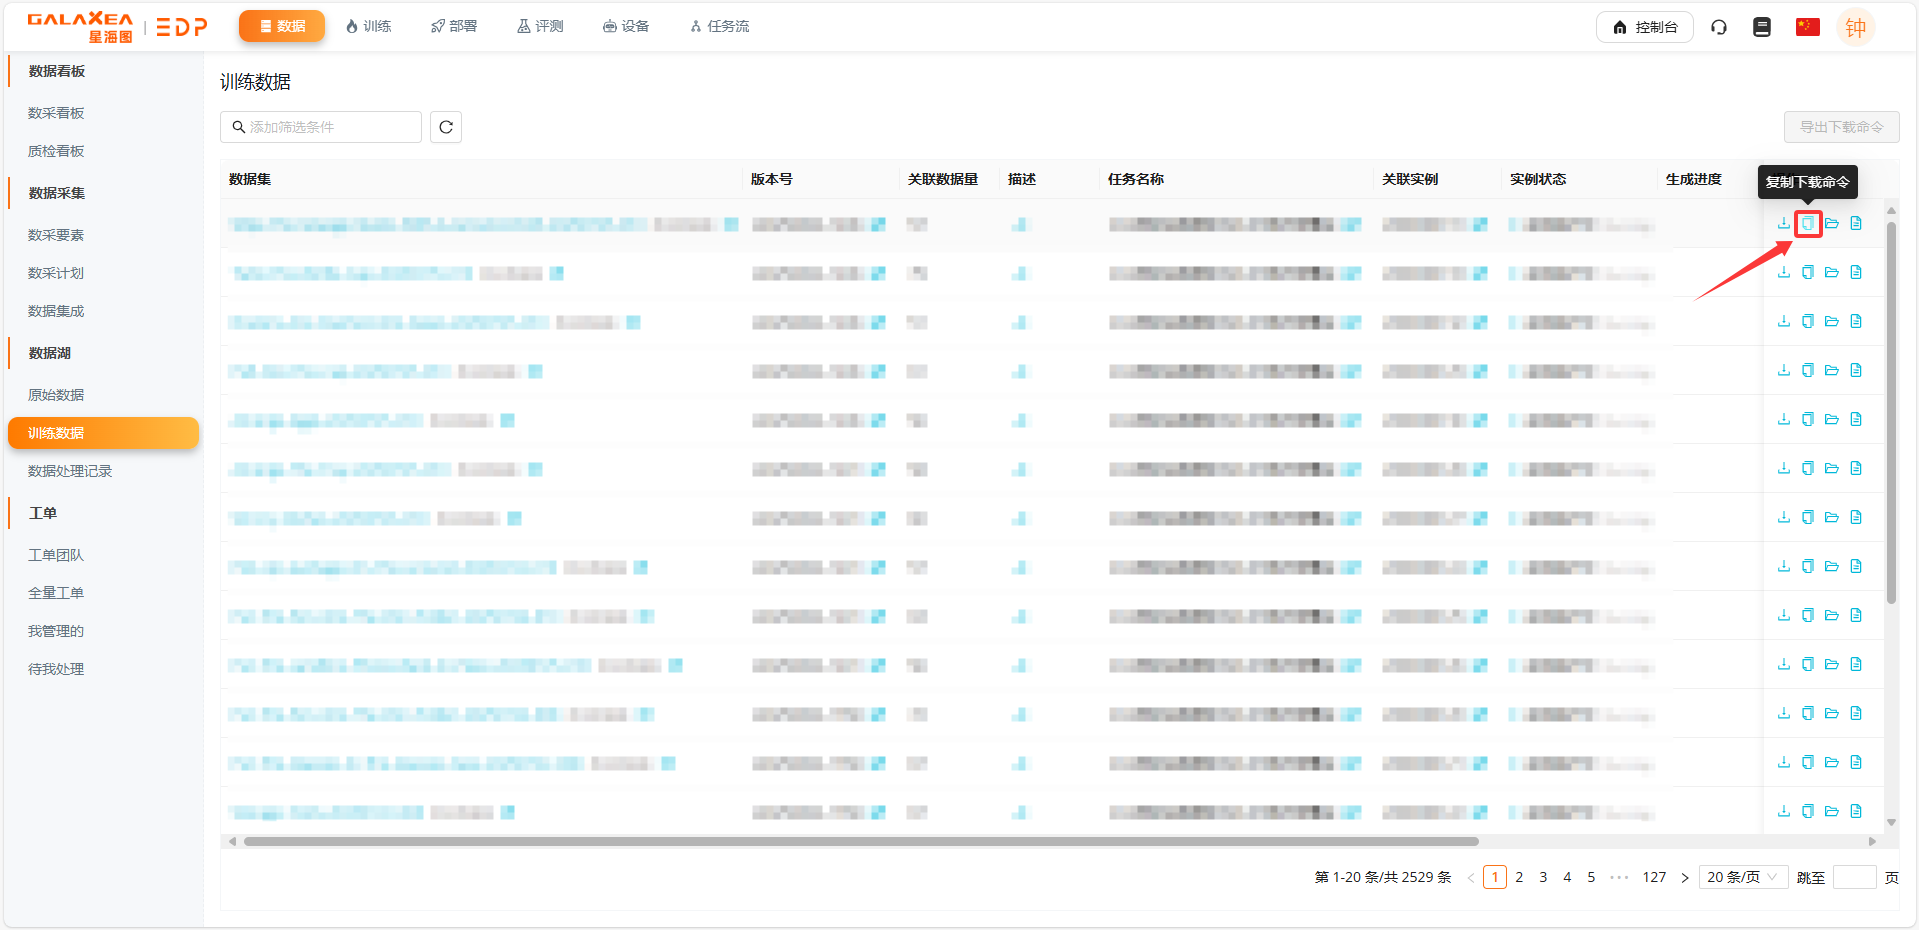
Task: Click the 导出下载命令 button
Action: [x=1841, y=127]
